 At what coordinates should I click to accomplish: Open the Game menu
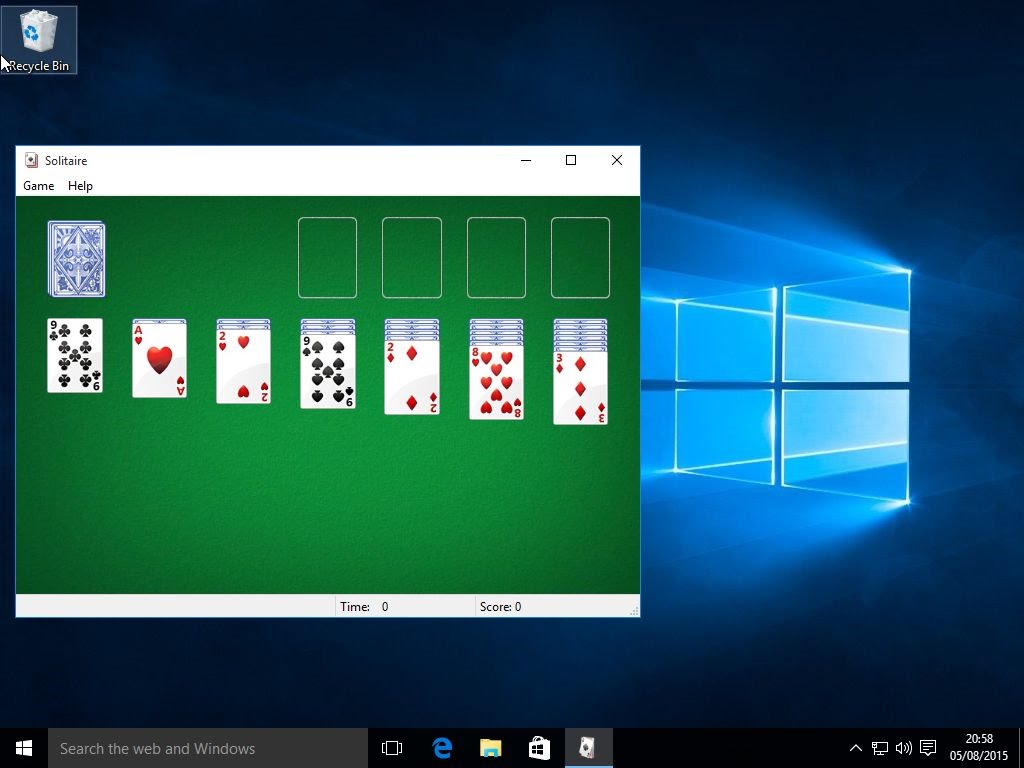pos(39,186)
